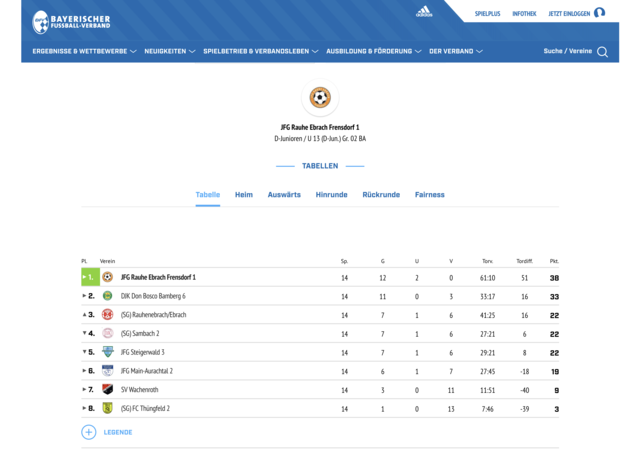Click the Tore column header
636x468 pixels.
coord(488,261)
